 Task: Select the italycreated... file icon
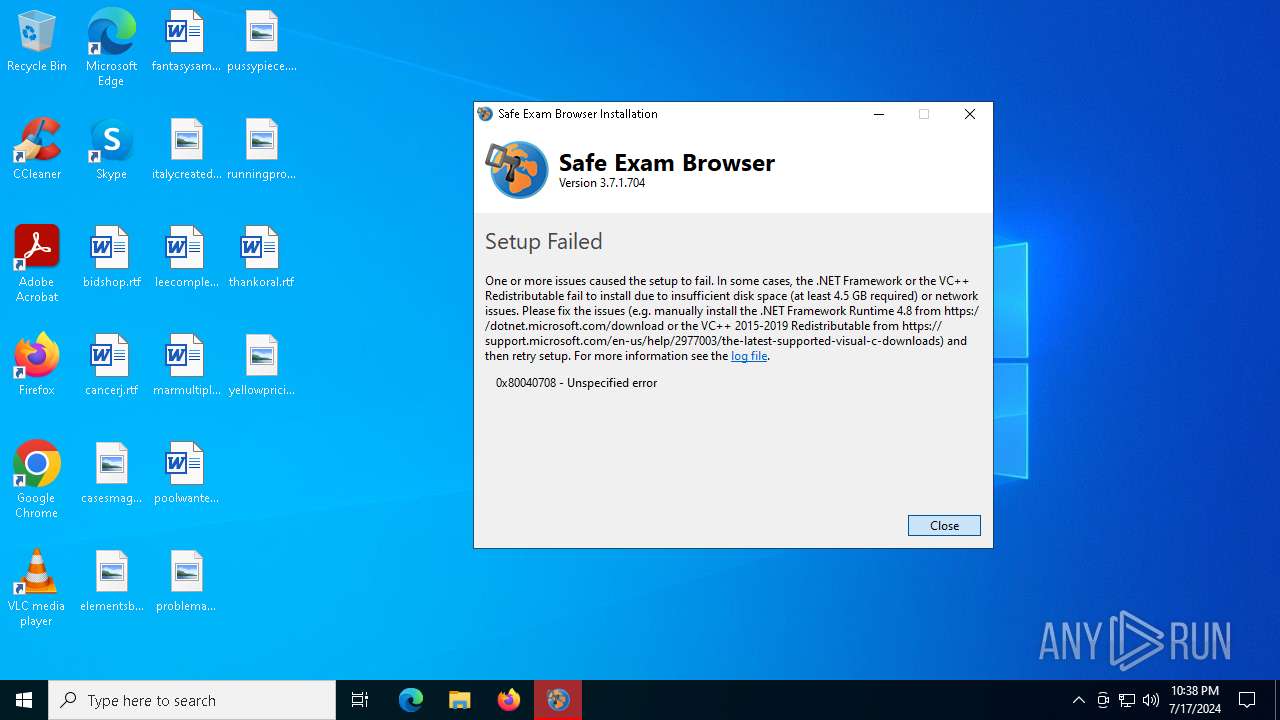click(x=186, y=149)
